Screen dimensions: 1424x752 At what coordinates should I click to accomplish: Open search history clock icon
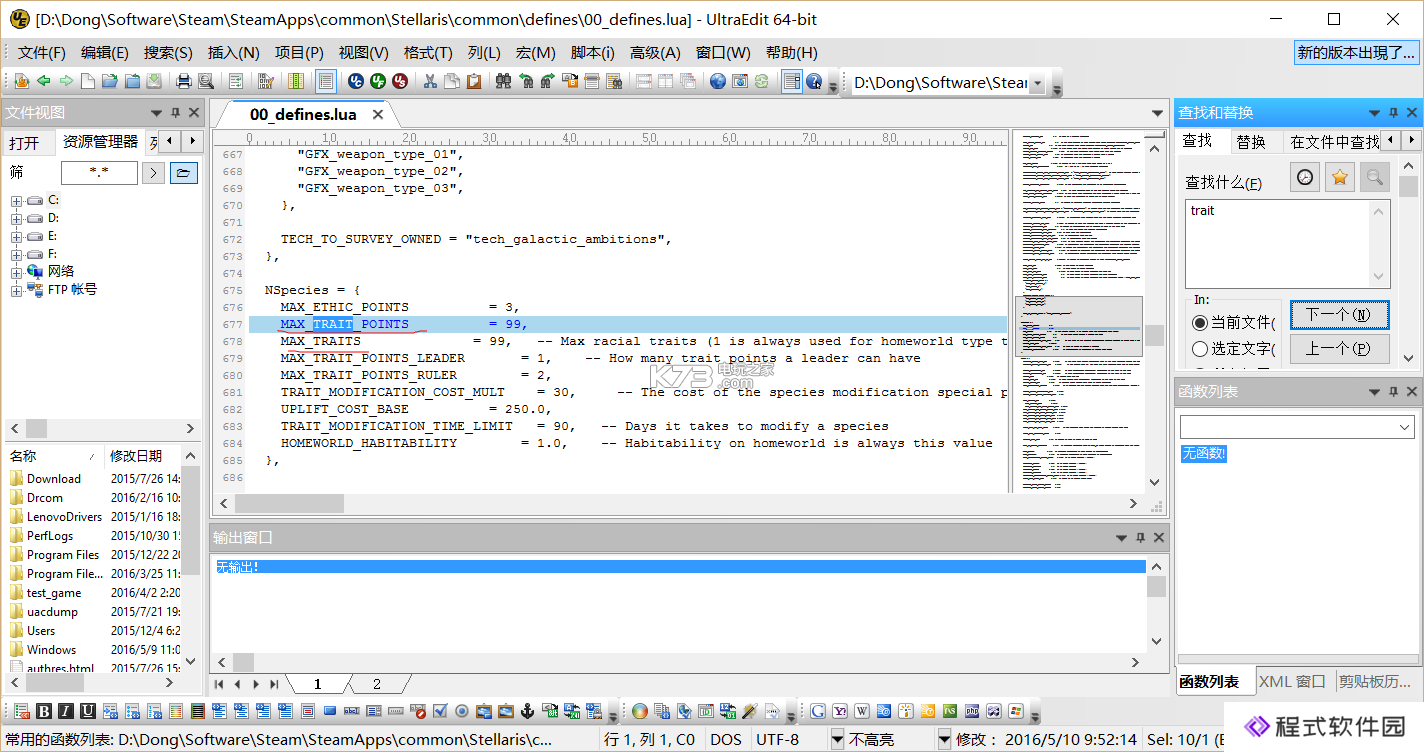coord(1305,177)
